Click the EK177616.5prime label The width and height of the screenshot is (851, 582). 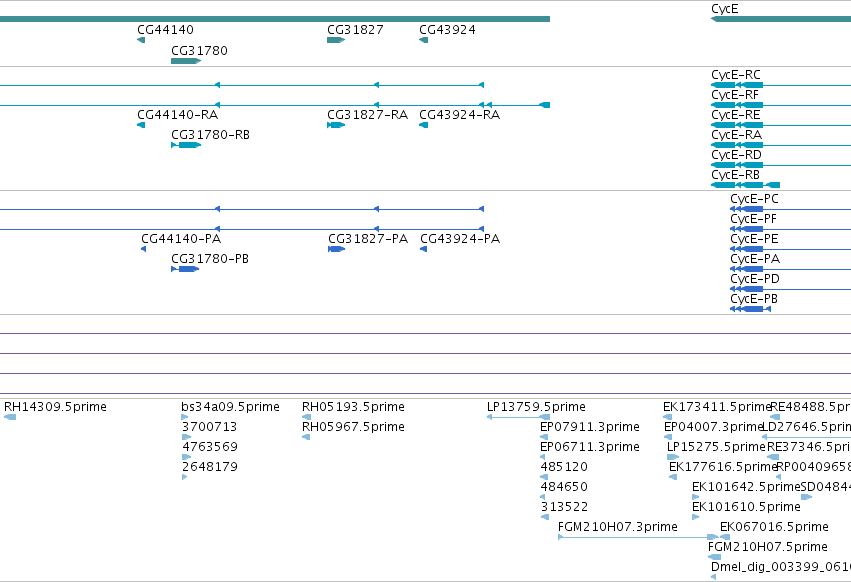[x=723, y=467]
